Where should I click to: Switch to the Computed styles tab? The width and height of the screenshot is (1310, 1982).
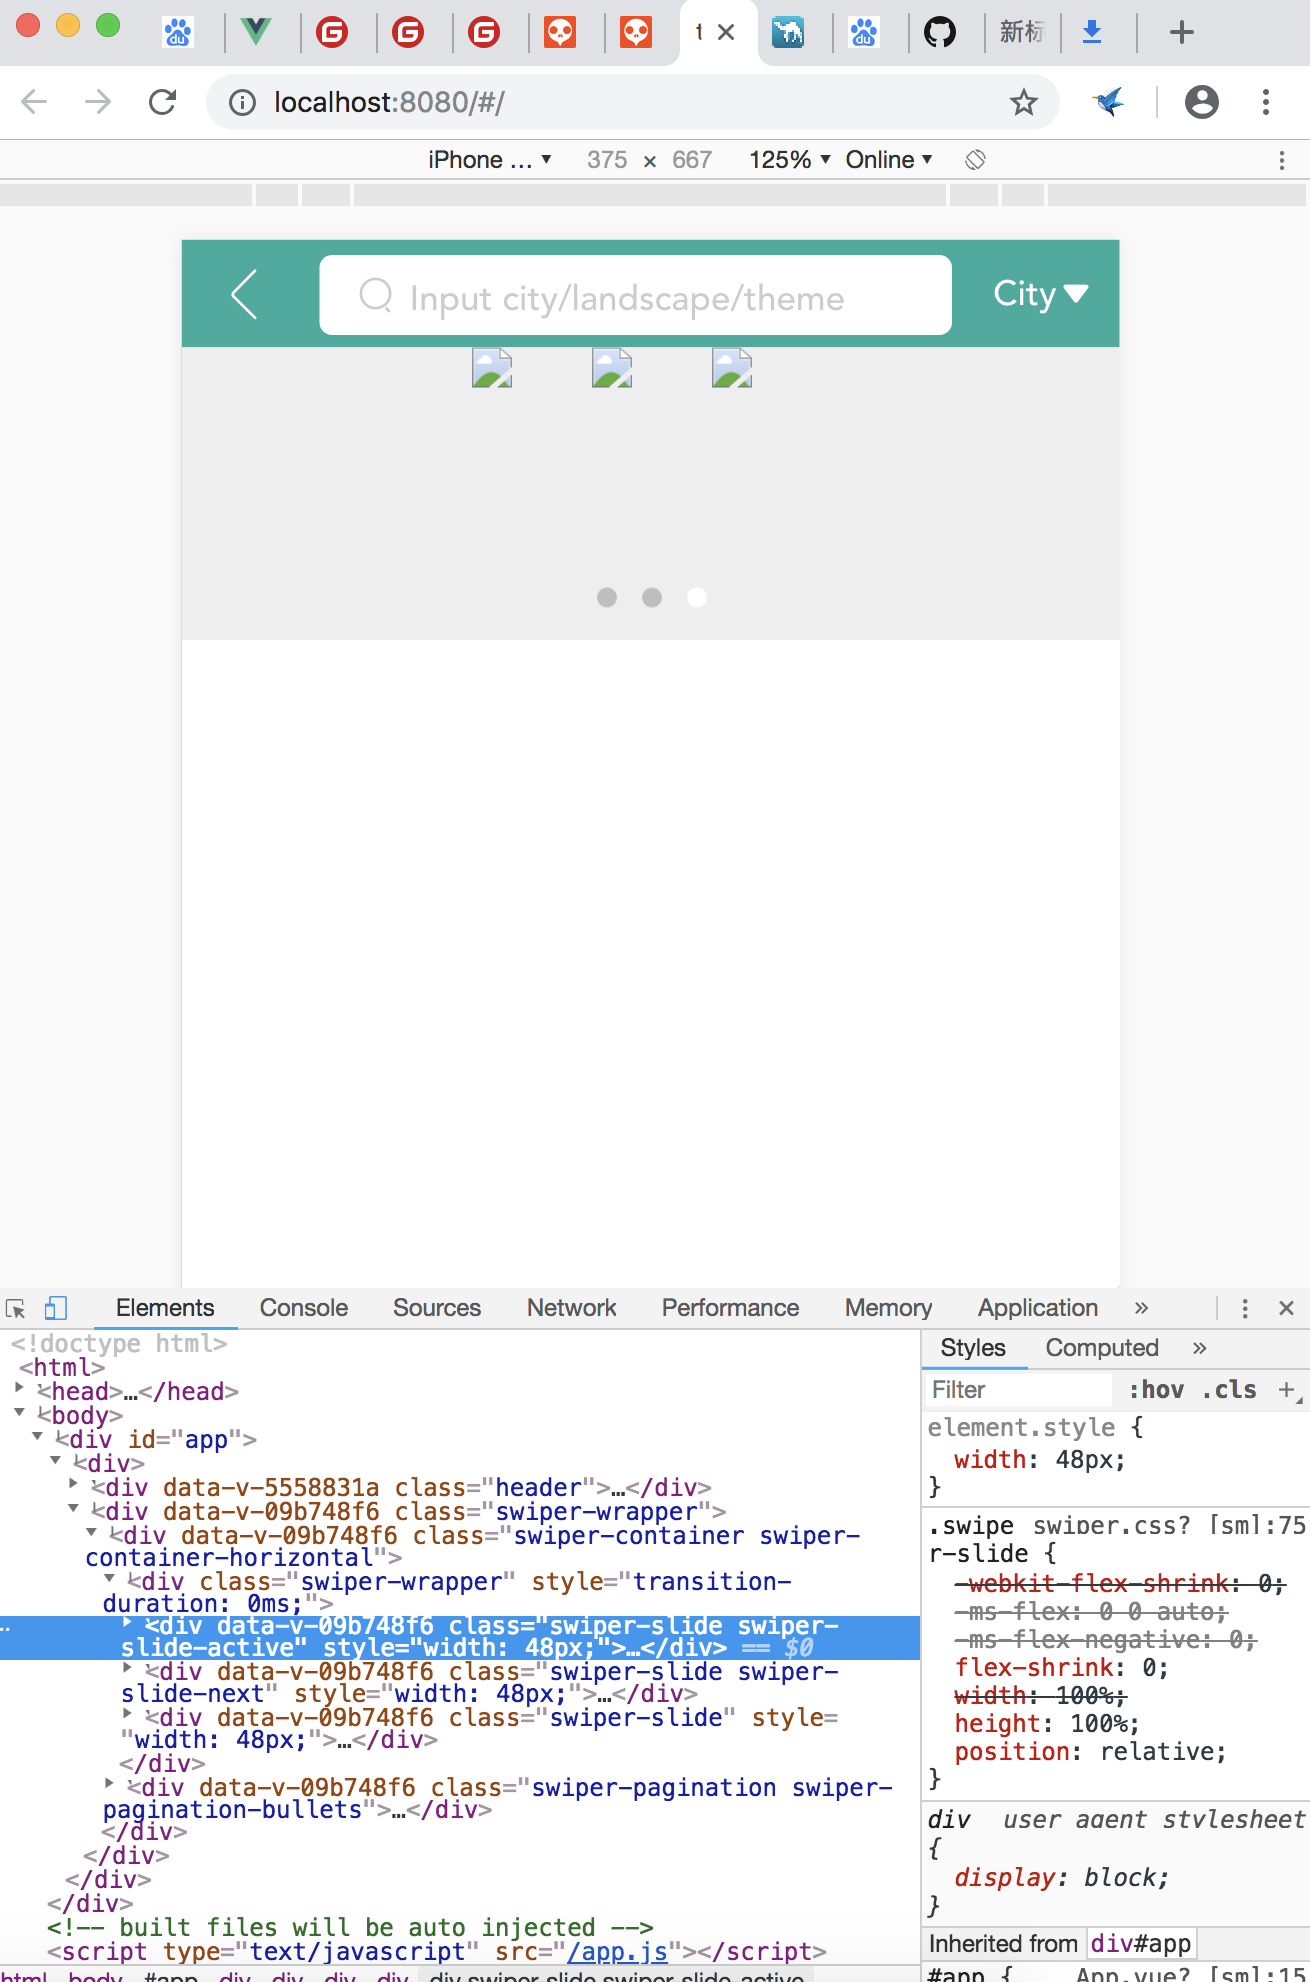point(1102,1348)
